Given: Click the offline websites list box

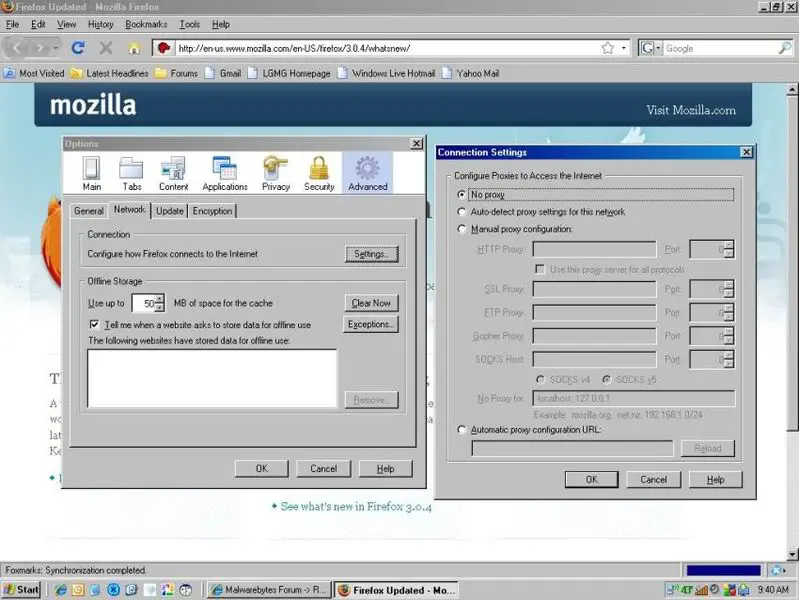Looking at the screenshot, I should pyautogui.click(x=212, y=378).
